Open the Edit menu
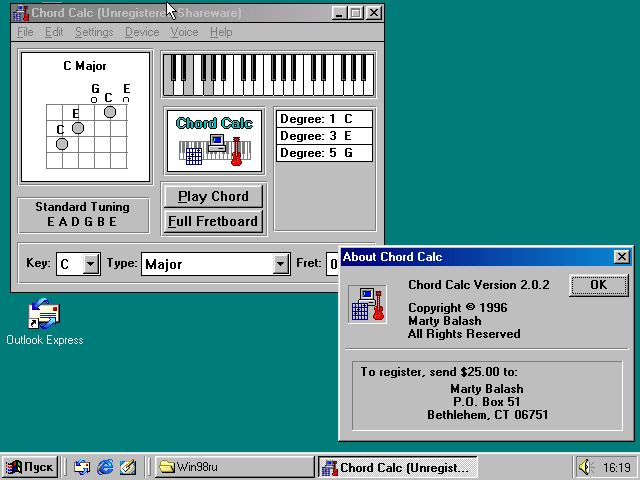This screenshot has height=480, width=640. click(x=54, y=32)
